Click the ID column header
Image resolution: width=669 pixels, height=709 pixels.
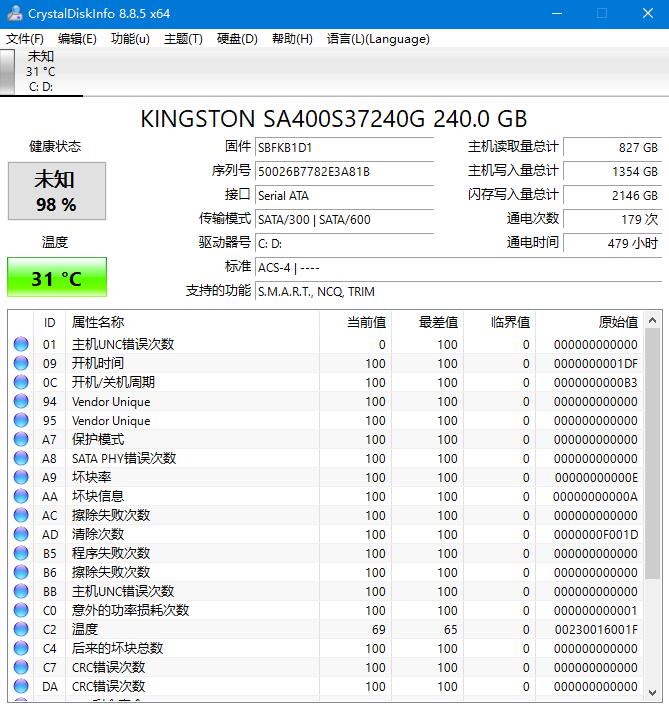[x=50, y=322]
